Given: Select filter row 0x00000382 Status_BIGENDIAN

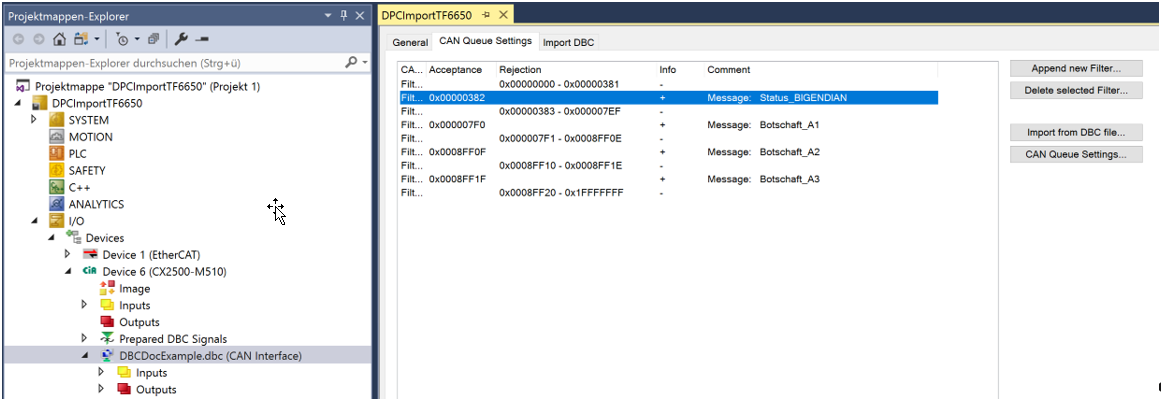Looking at the screenshot, I should click(x=667, y=97).
